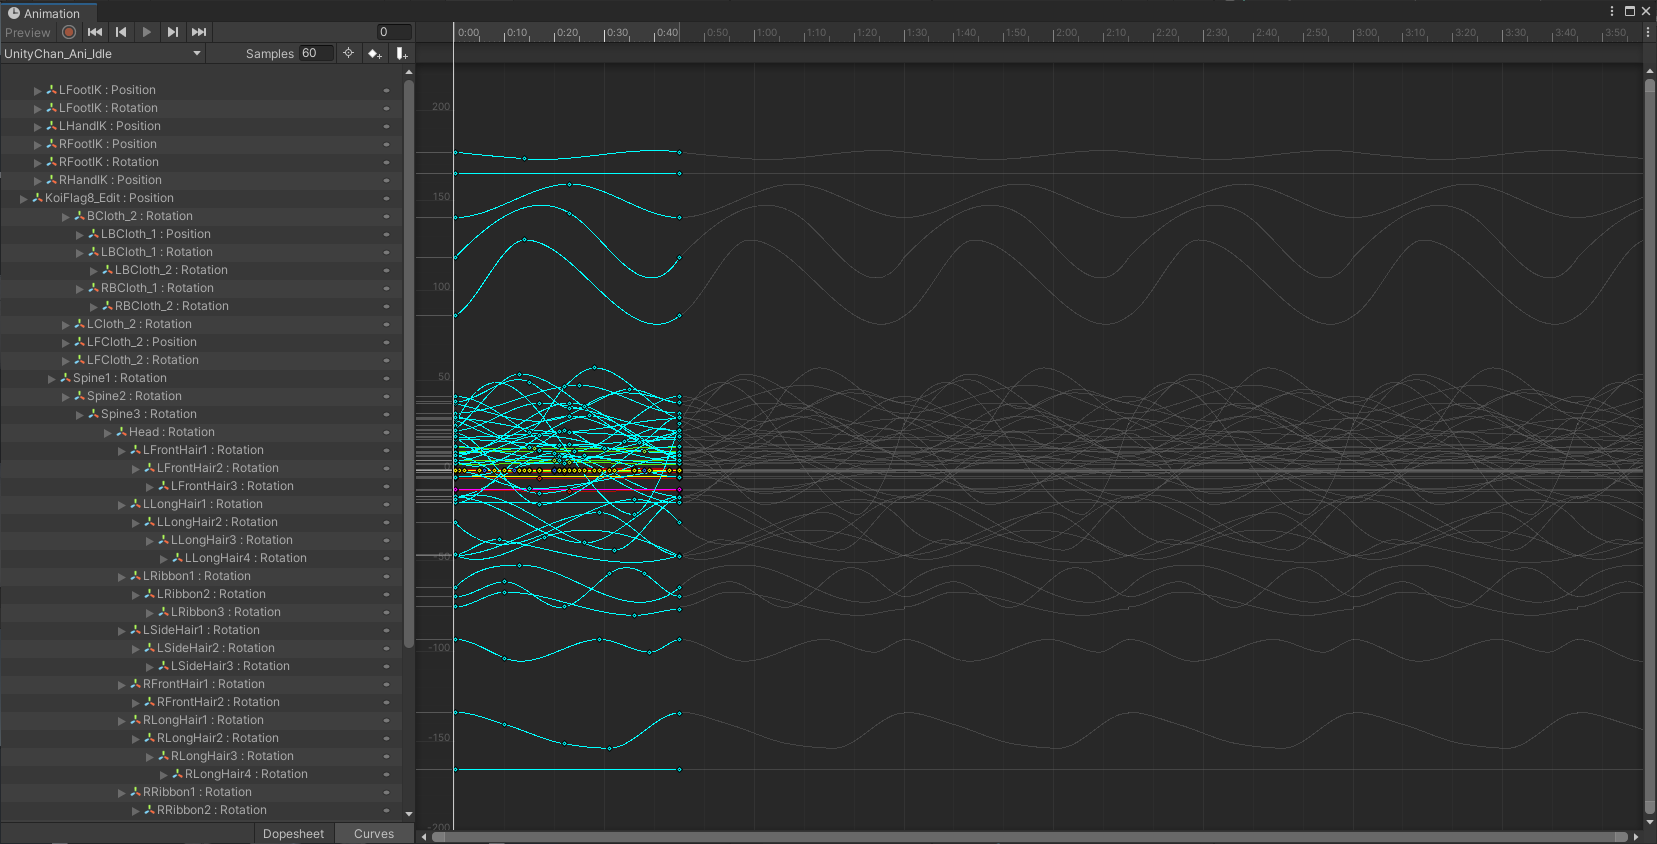
Task: Select LRibbon1 : Rotation row
Action: point(201,576)
